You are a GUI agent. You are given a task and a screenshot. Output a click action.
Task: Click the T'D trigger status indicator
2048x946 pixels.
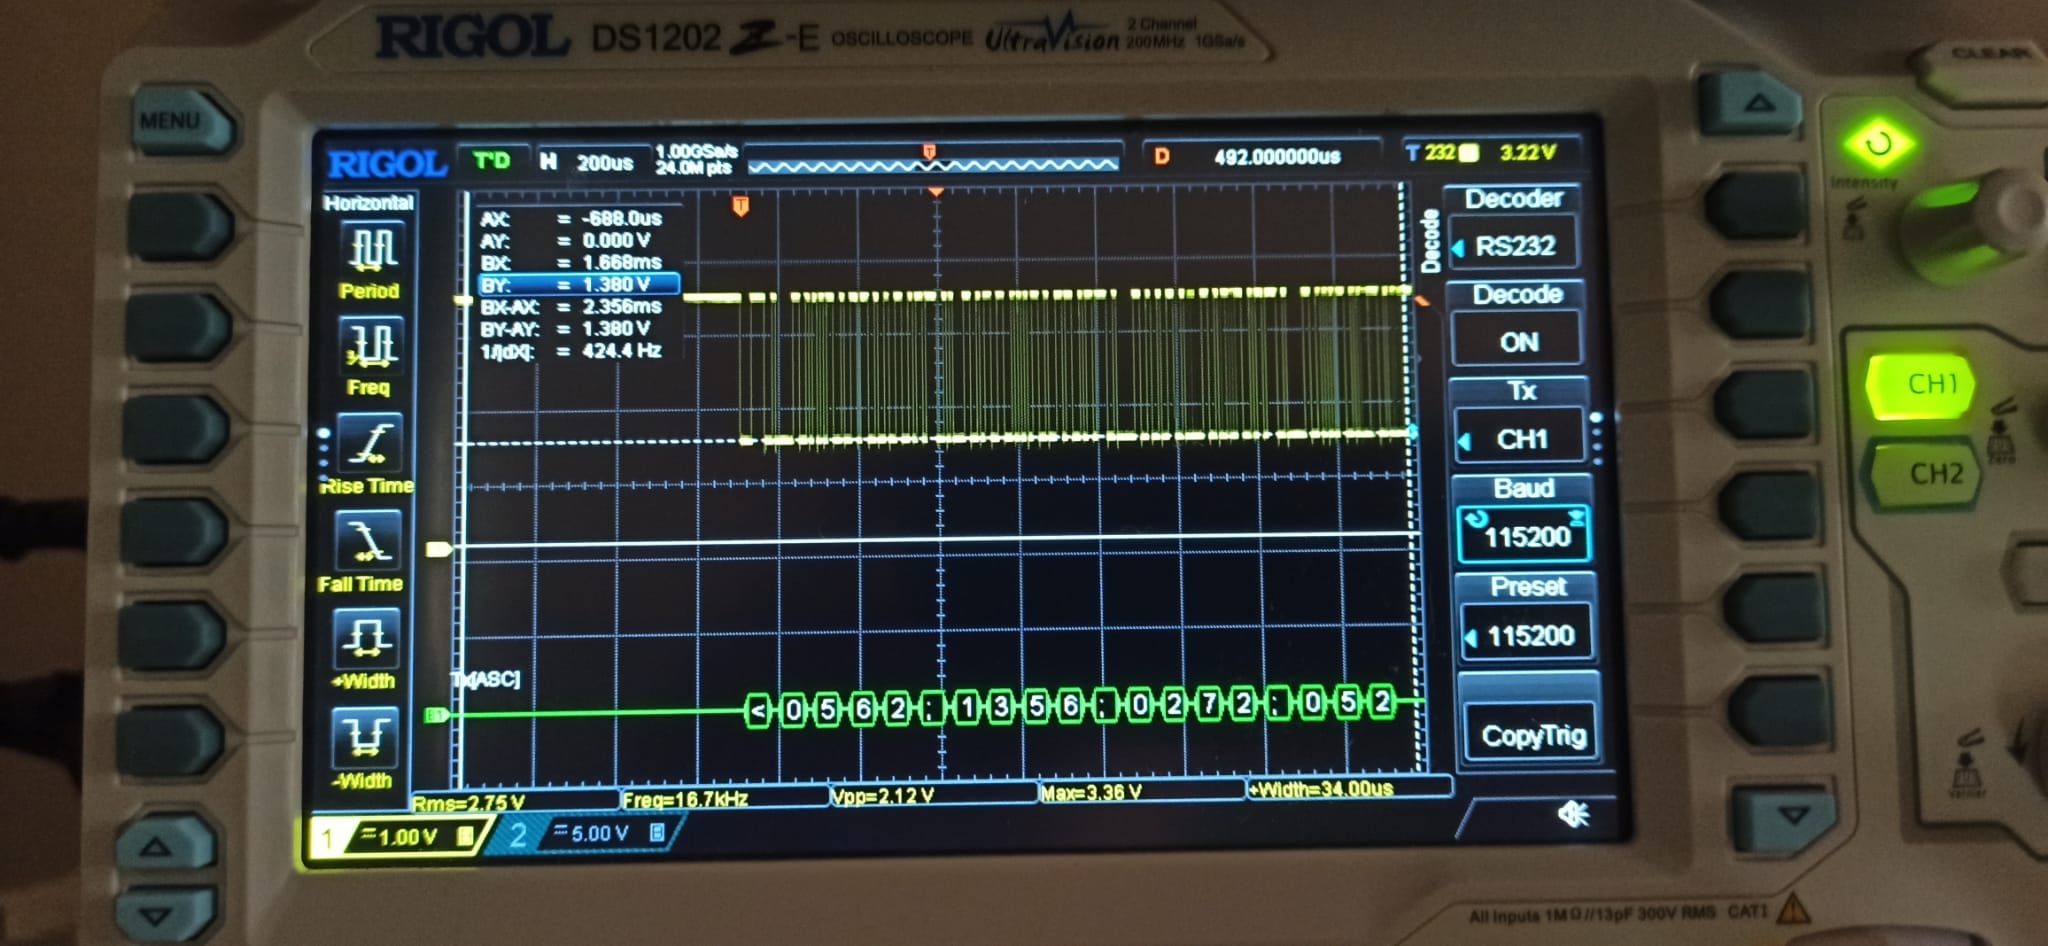491,161
